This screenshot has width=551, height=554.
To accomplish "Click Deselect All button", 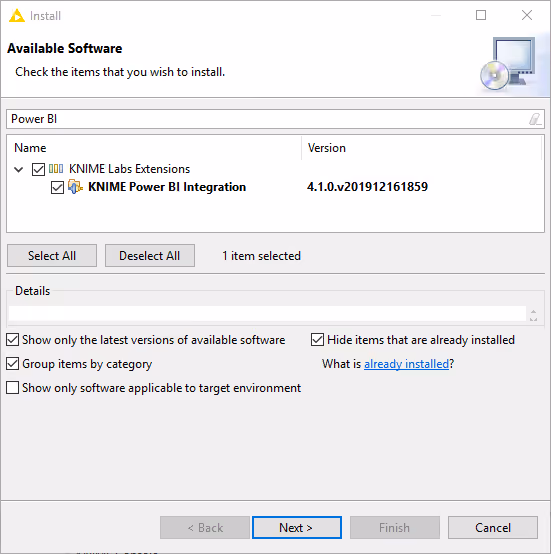I will (150, 255).
